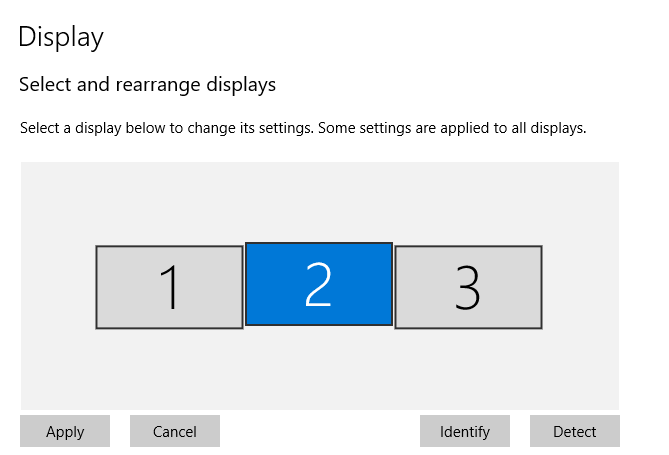Select display 1 monitor box

click(x=169, y=287)
